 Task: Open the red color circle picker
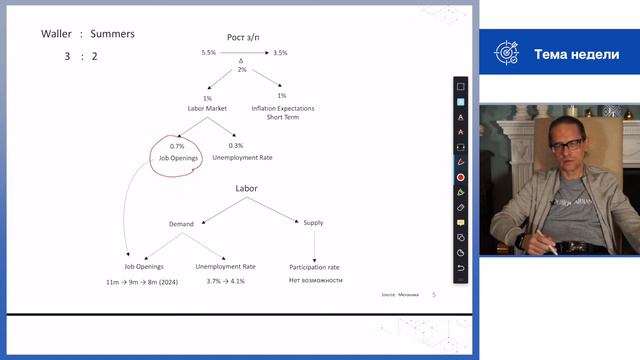click(x=460, y=177)
